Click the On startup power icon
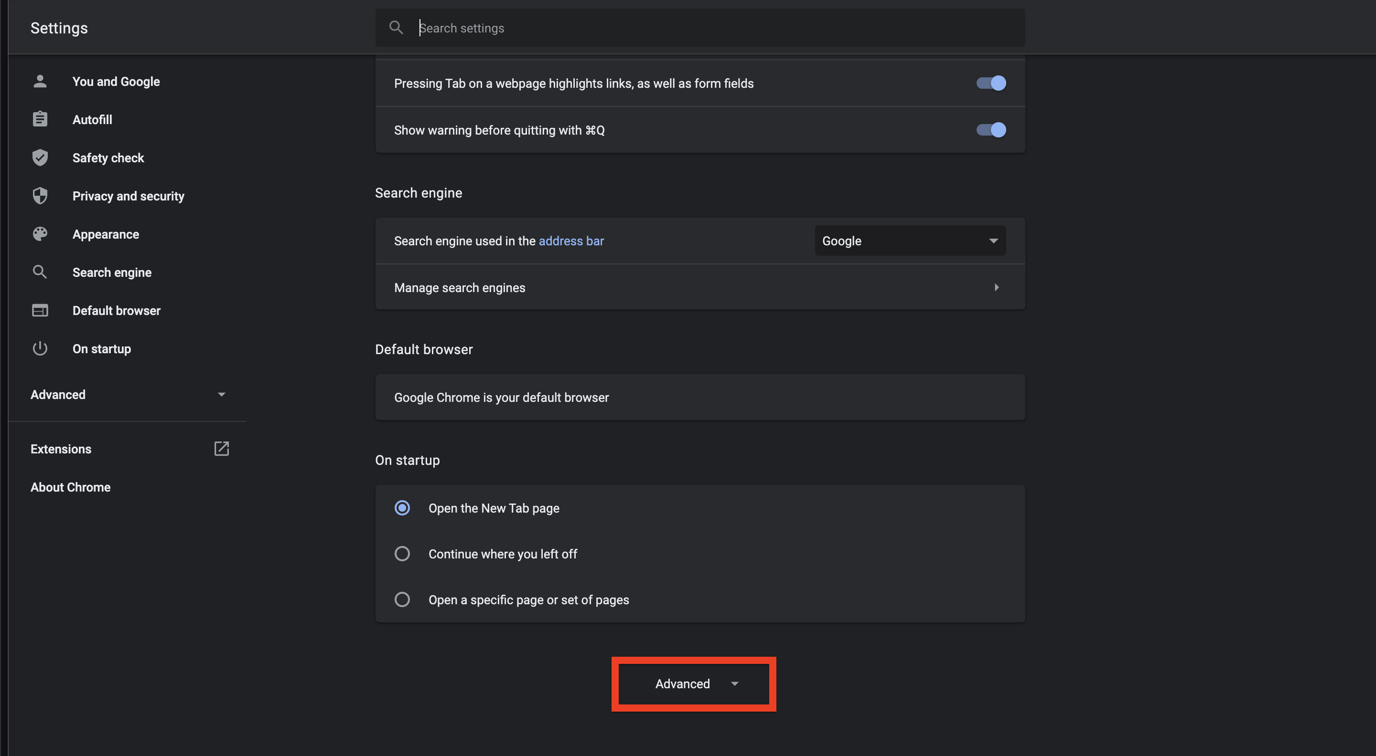Screen dimensions: 1376x756 click(x=40, y=348)
